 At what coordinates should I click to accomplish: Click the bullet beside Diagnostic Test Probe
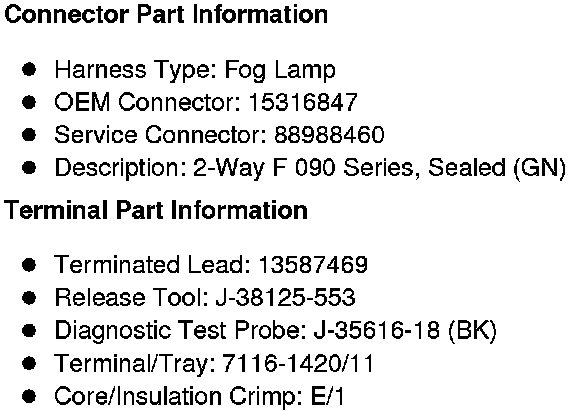point(29,330)
